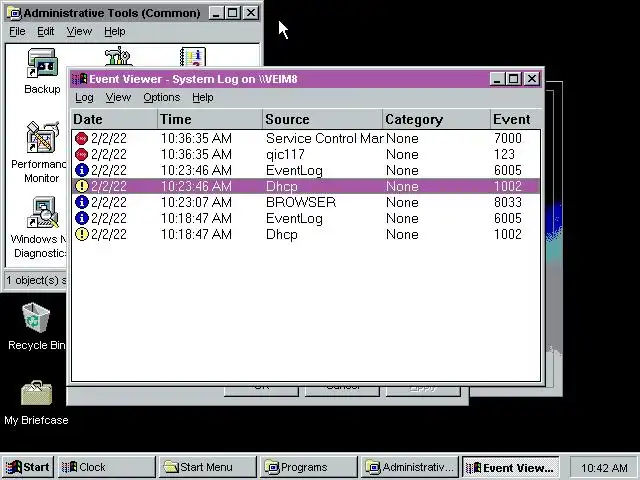The width and height of the screenshot is (640, 480).
Task: Select event ID 7000
Action: click(507, 138)
